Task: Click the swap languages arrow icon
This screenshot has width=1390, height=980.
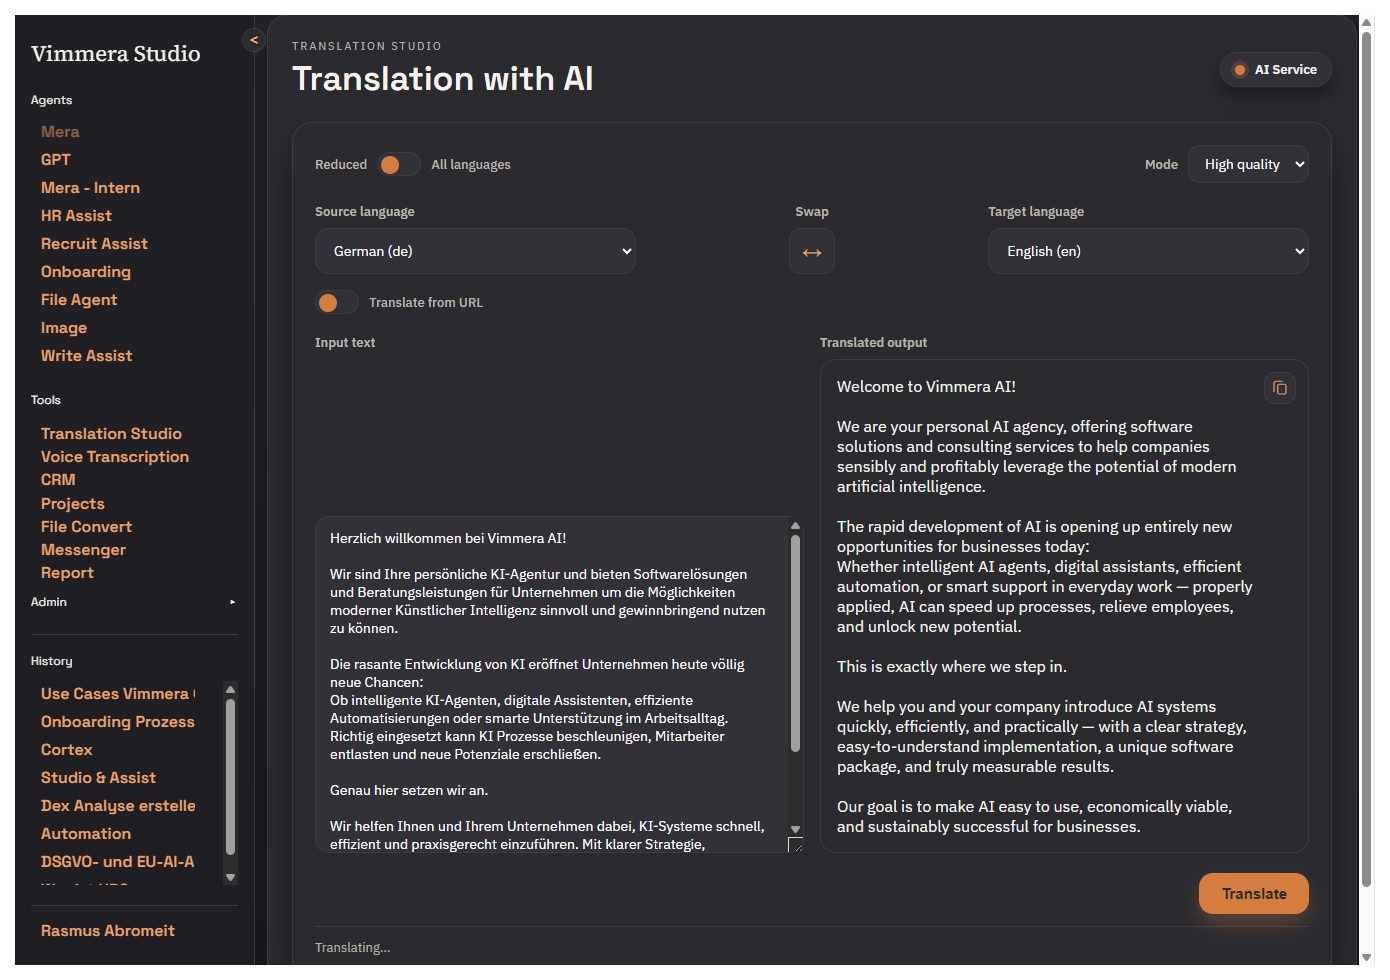Action: (x=811, y=252)
